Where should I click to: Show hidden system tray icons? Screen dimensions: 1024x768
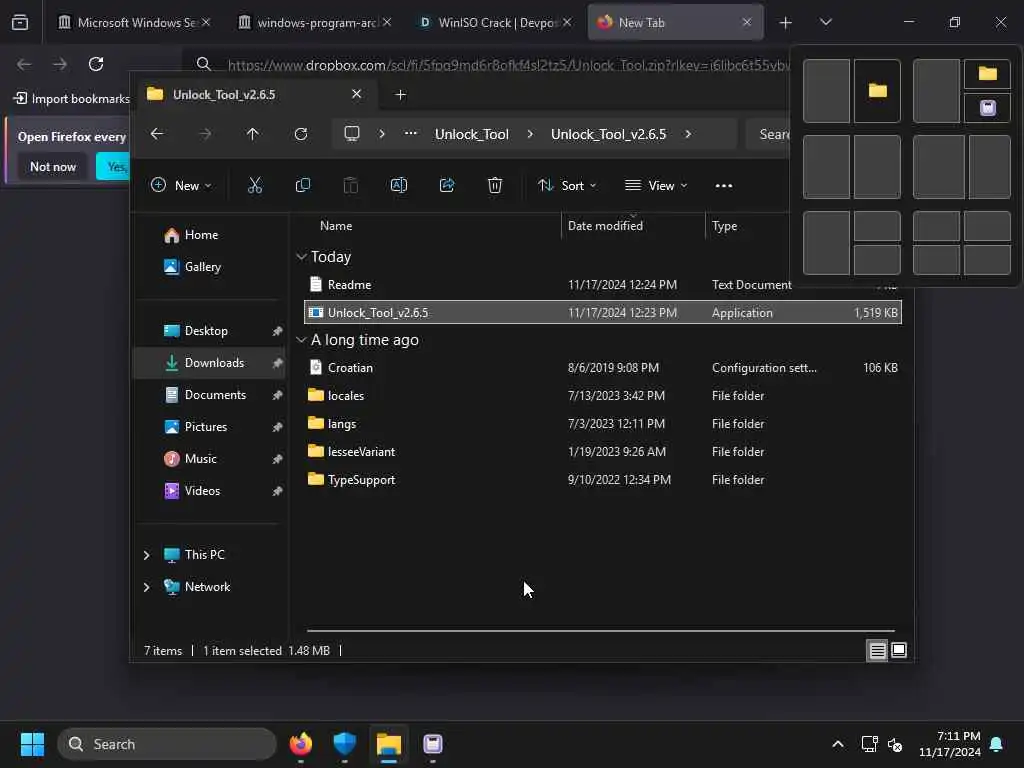point(838,744)
